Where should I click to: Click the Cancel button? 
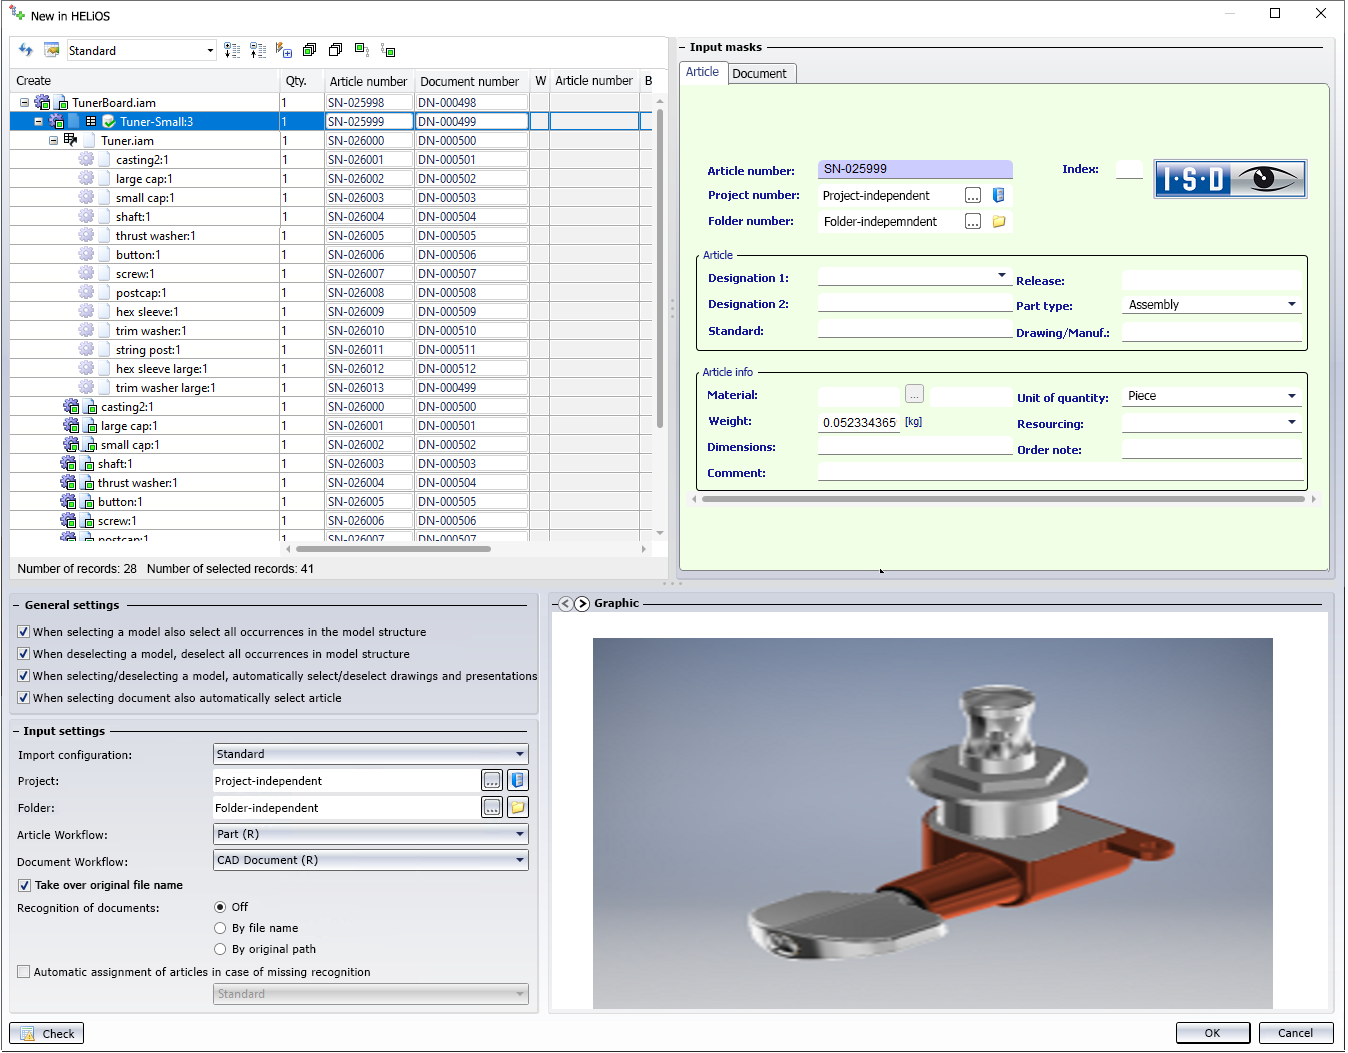(x=1295, y=1033)
